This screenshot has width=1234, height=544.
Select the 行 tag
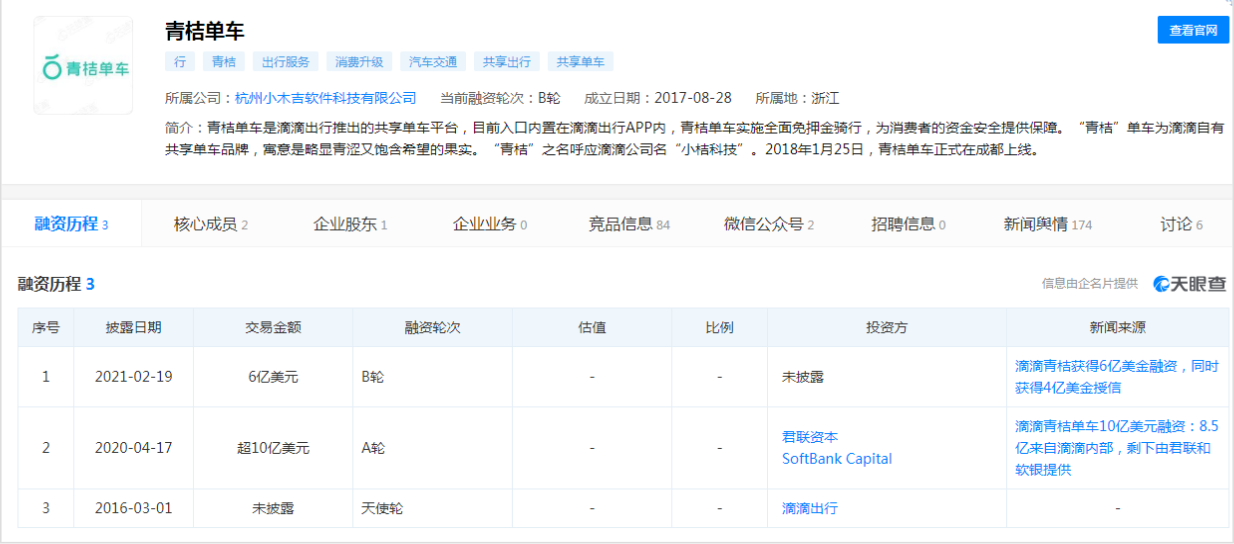[180, 61]
